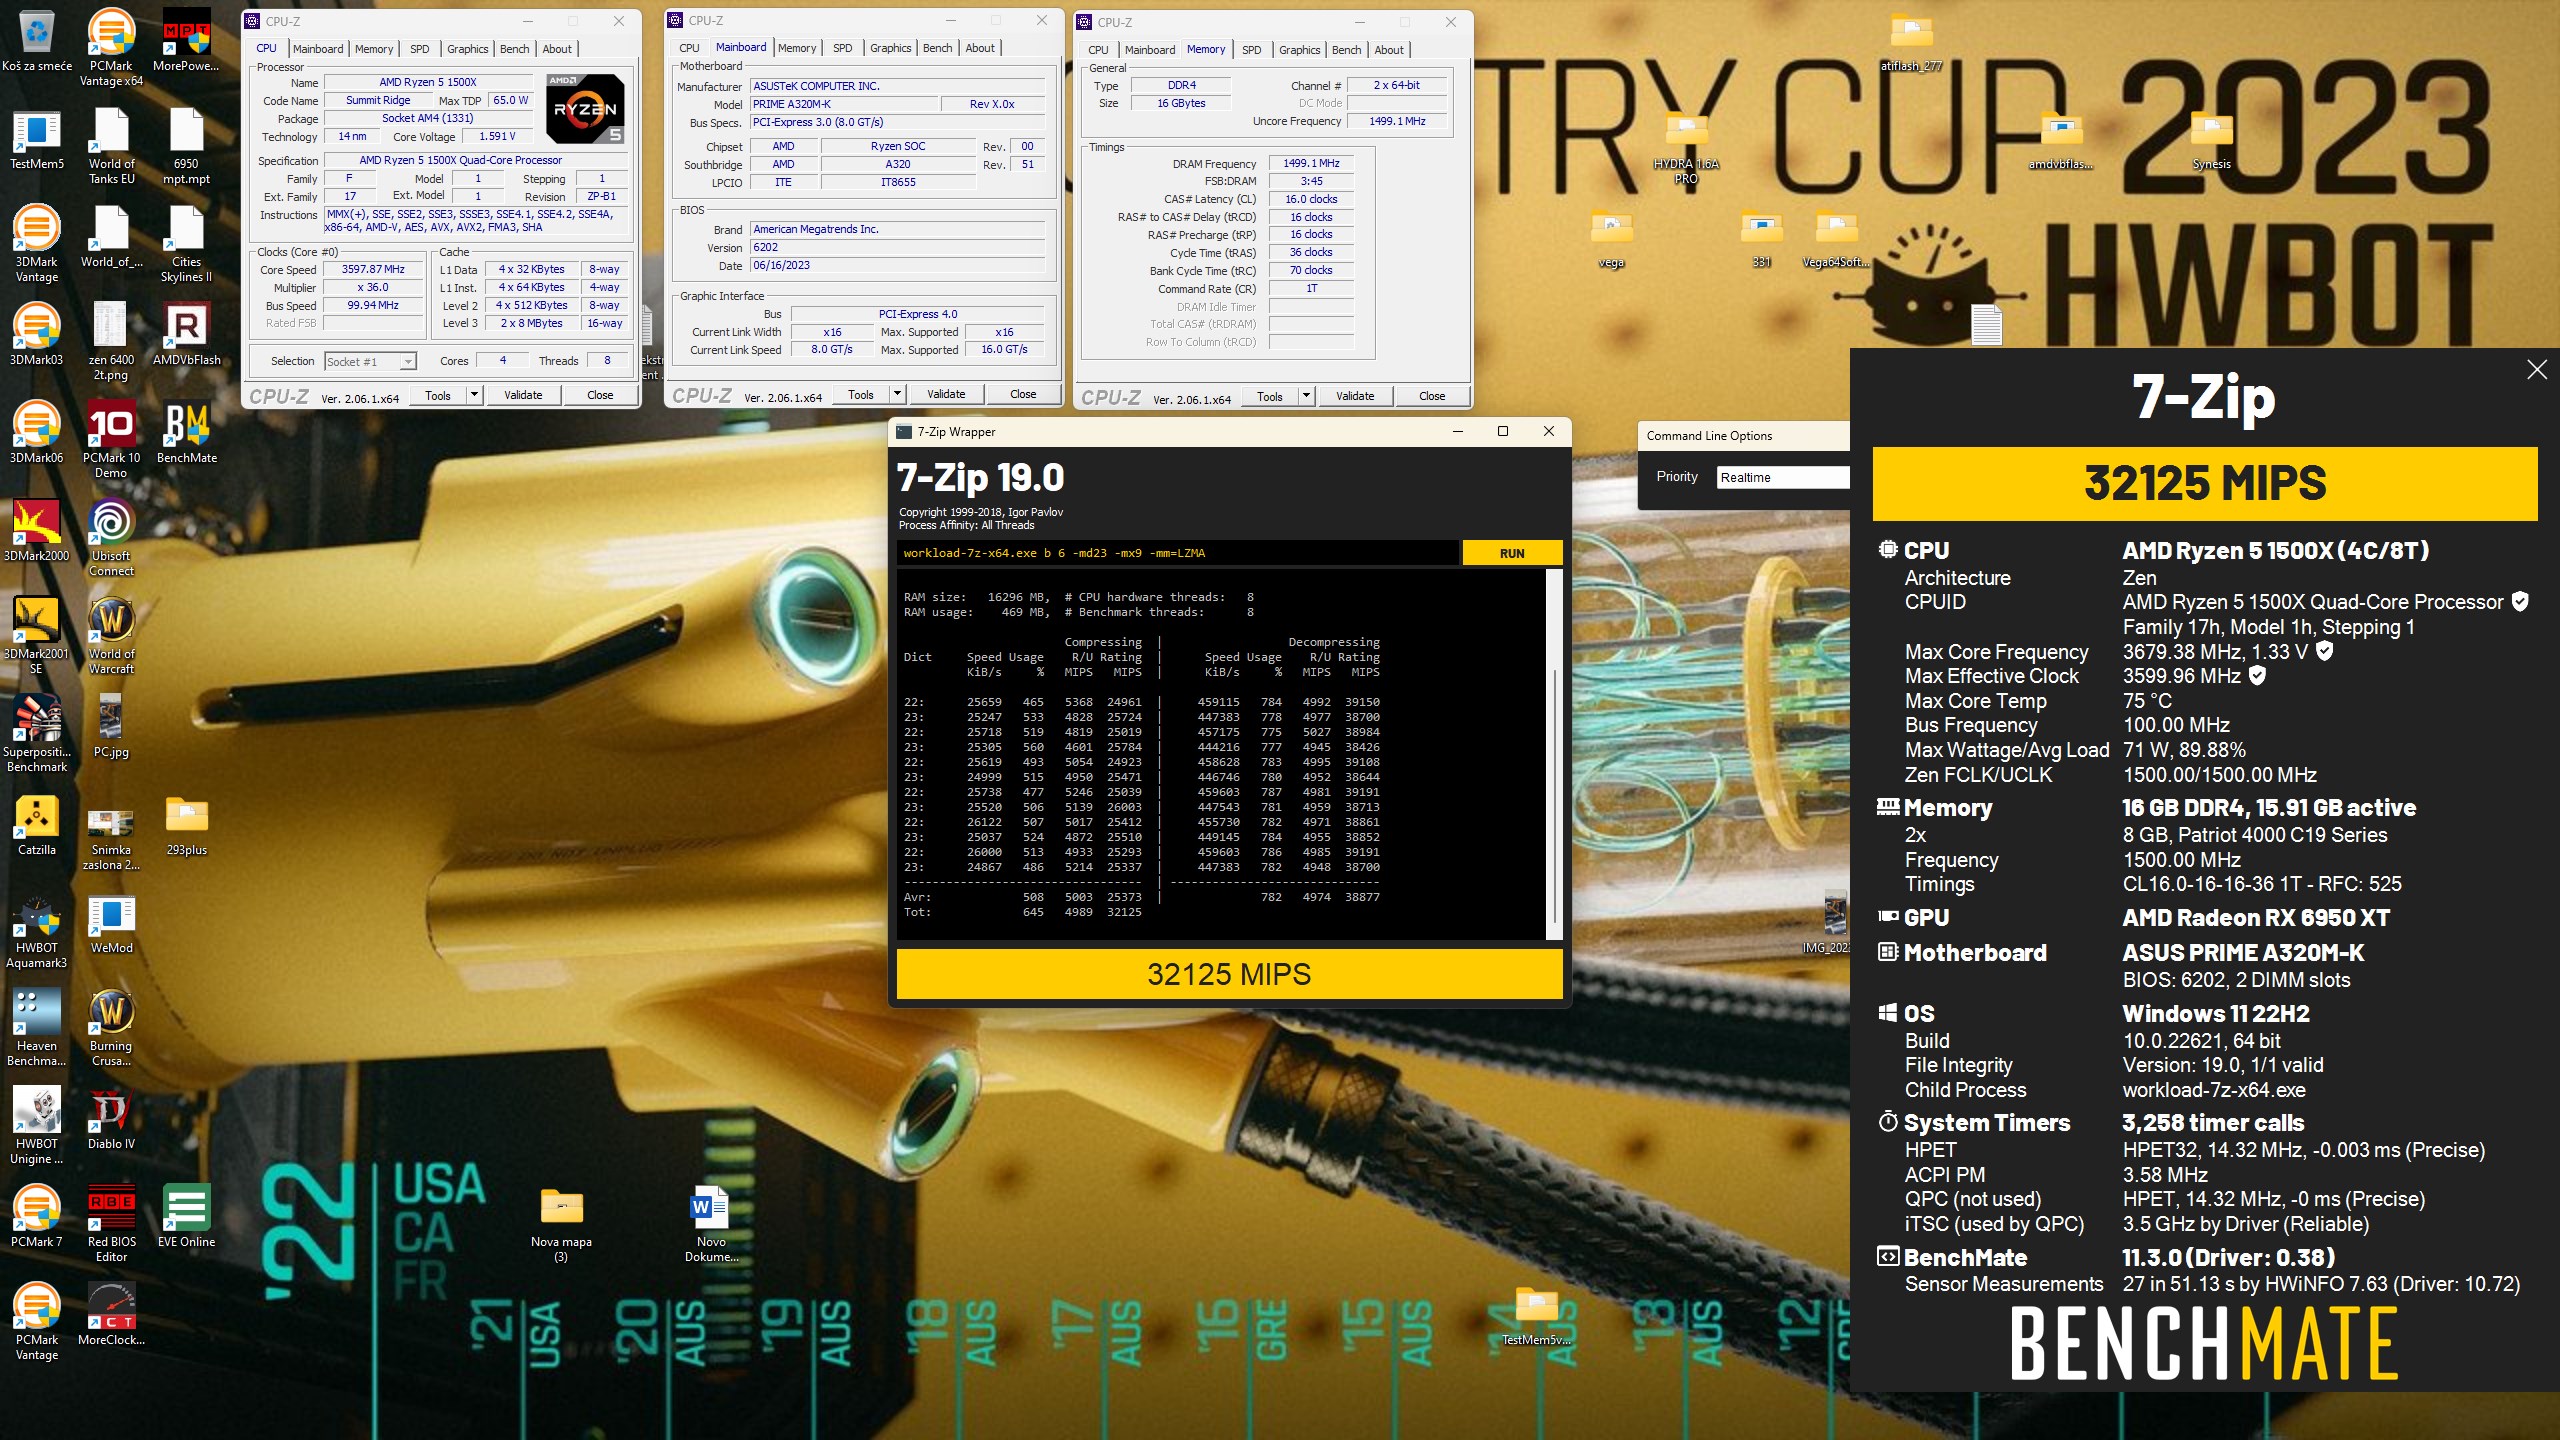Click the 7-Zip command line input field
The image size is (2560, 1440).
point(1178,553)
